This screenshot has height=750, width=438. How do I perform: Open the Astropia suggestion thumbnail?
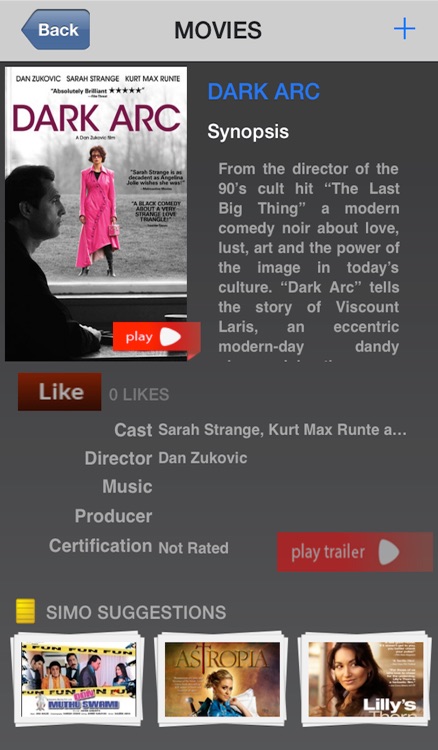(x=221, y=679)
